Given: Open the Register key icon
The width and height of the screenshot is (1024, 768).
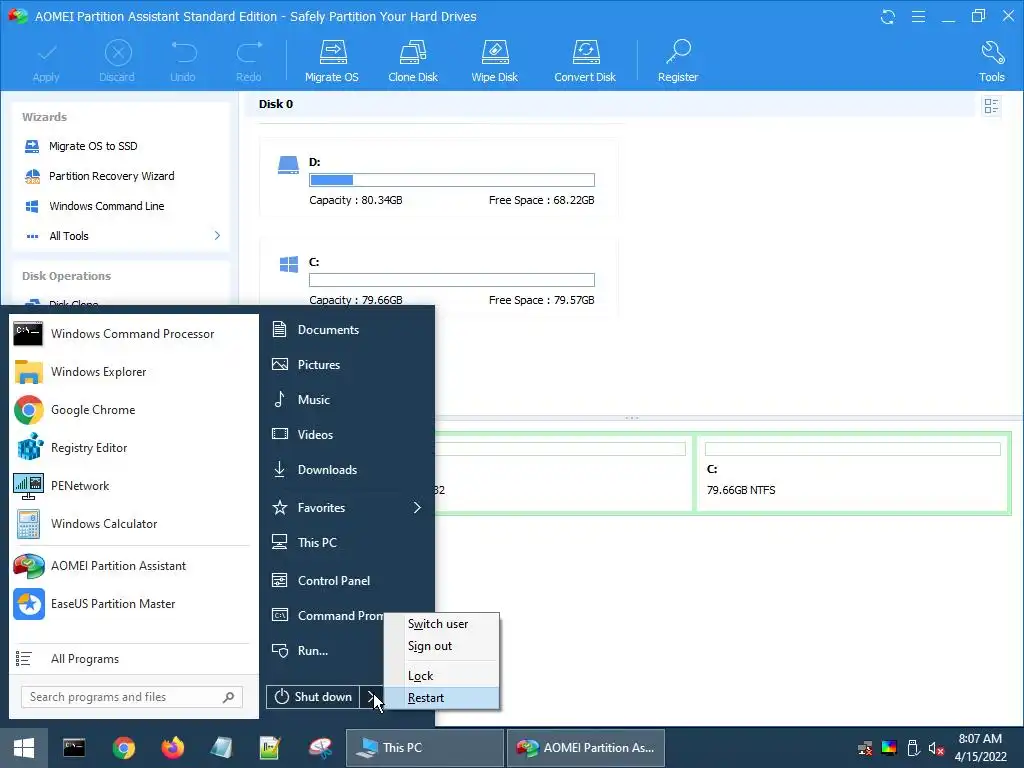Looking at the screenshot, I should 678,61.
